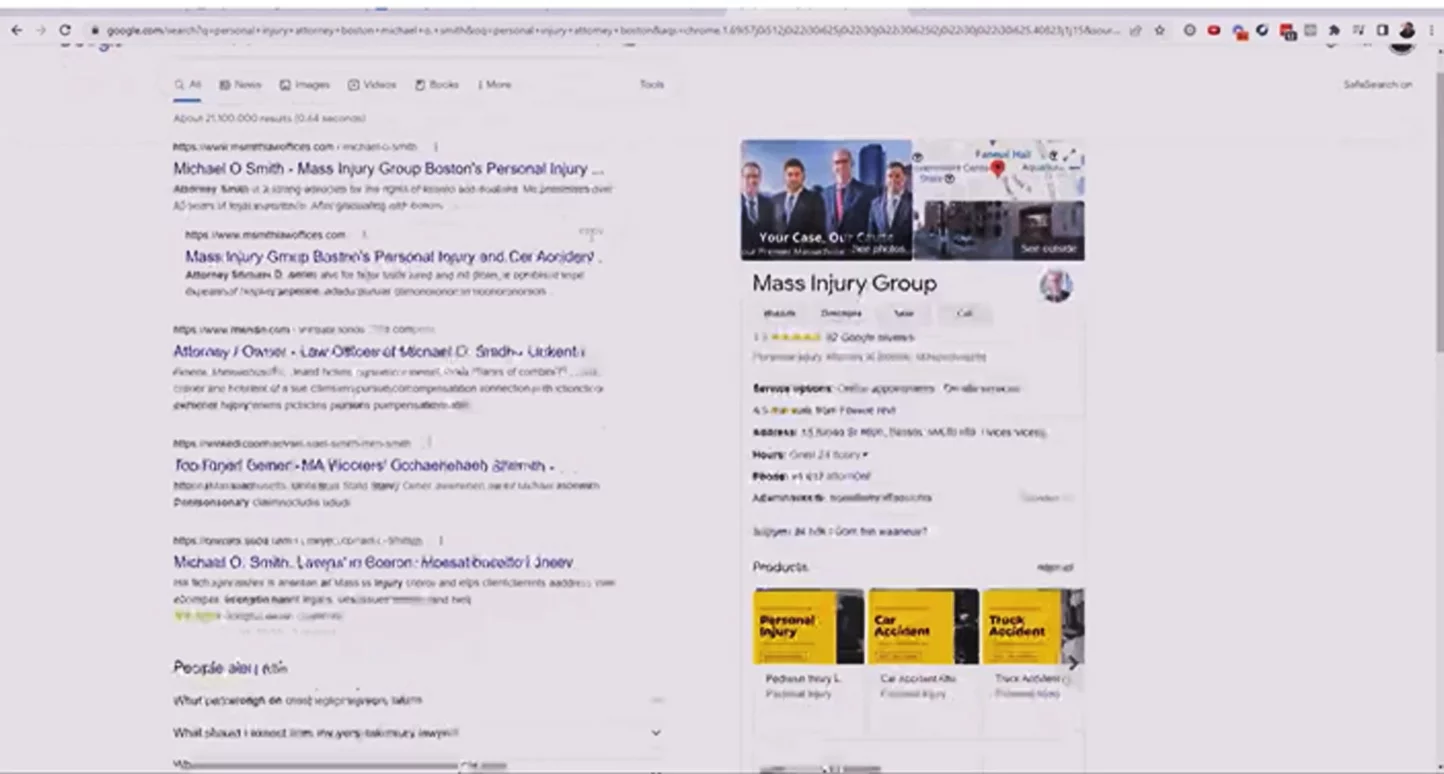Viewport: 1444px width, 774px height.
Task: Open the Chrome profile avatar
Action: click(x=1408, y=31)
